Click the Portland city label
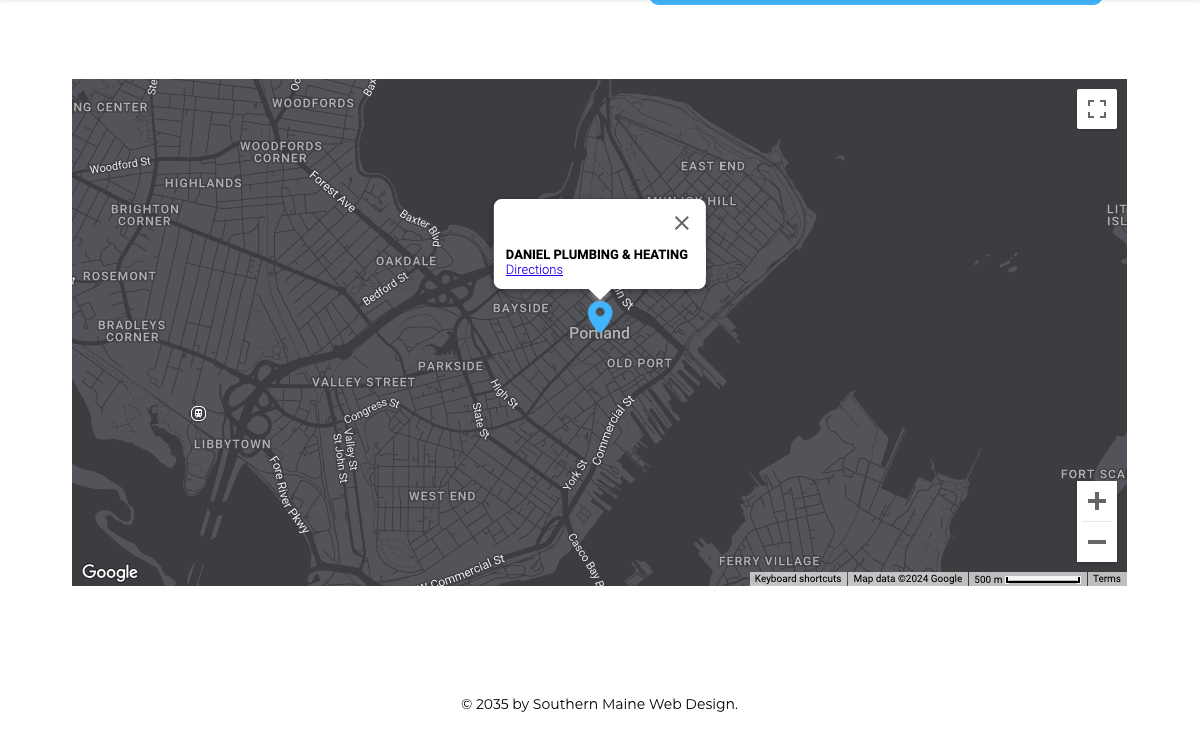 [600, 333]
